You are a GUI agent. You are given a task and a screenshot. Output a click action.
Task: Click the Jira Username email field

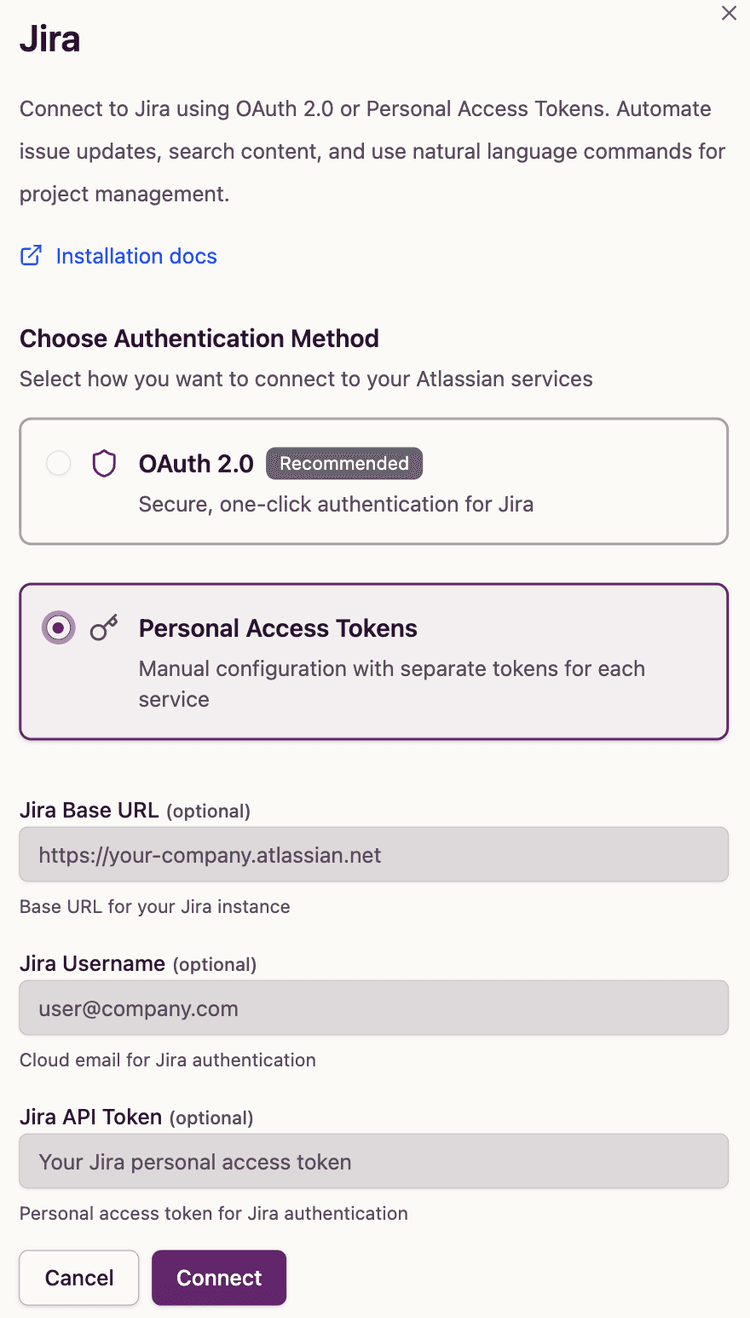click(x=373, y=1008)
